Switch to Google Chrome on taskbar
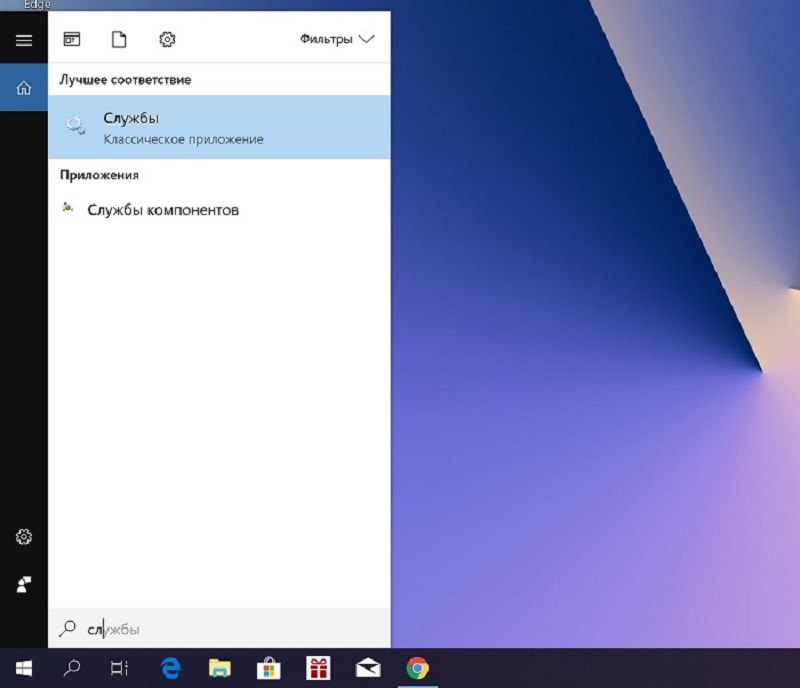This screenshot has height=688, width=800. 417,668
